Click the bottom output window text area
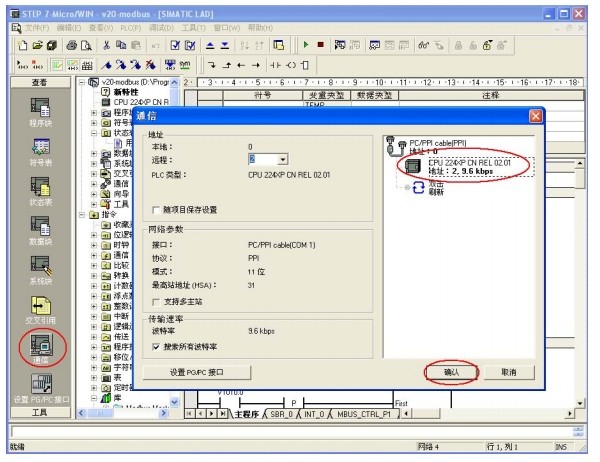 291,432
